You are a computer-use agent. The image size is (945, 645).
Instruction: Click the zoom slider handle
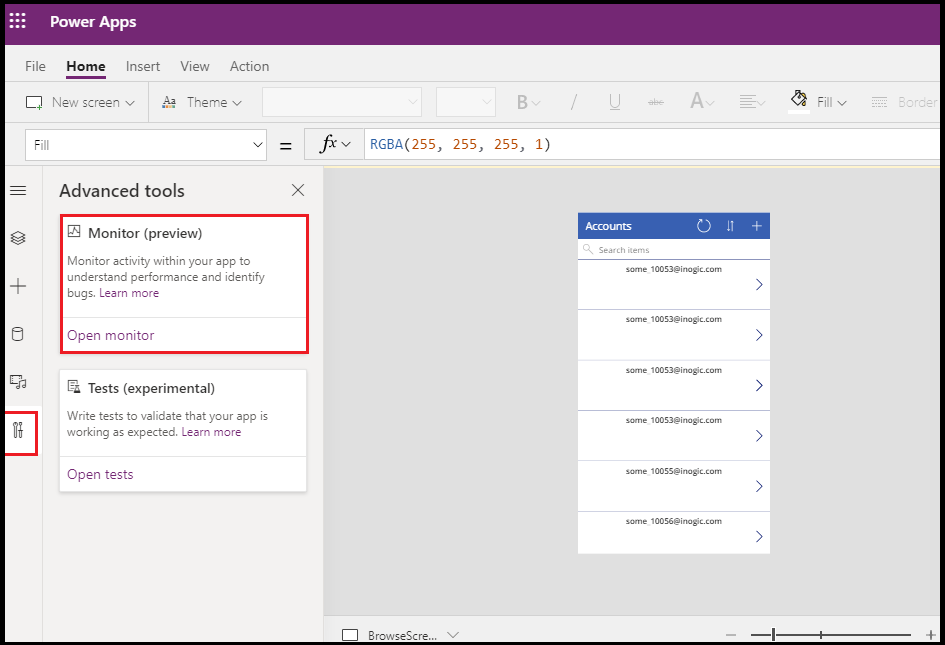[x=773, y=635]
